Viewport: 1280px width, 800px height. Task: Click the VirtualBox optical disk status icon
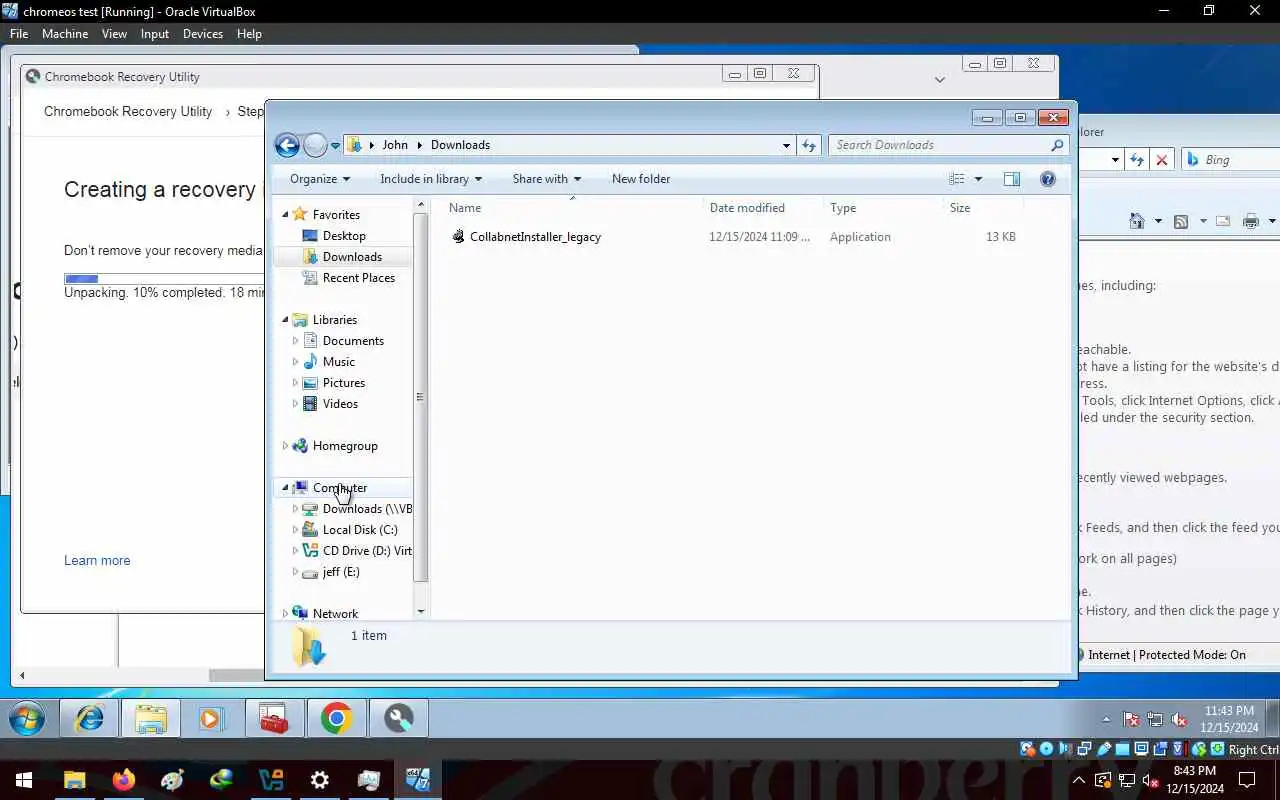coord(1046,749)
